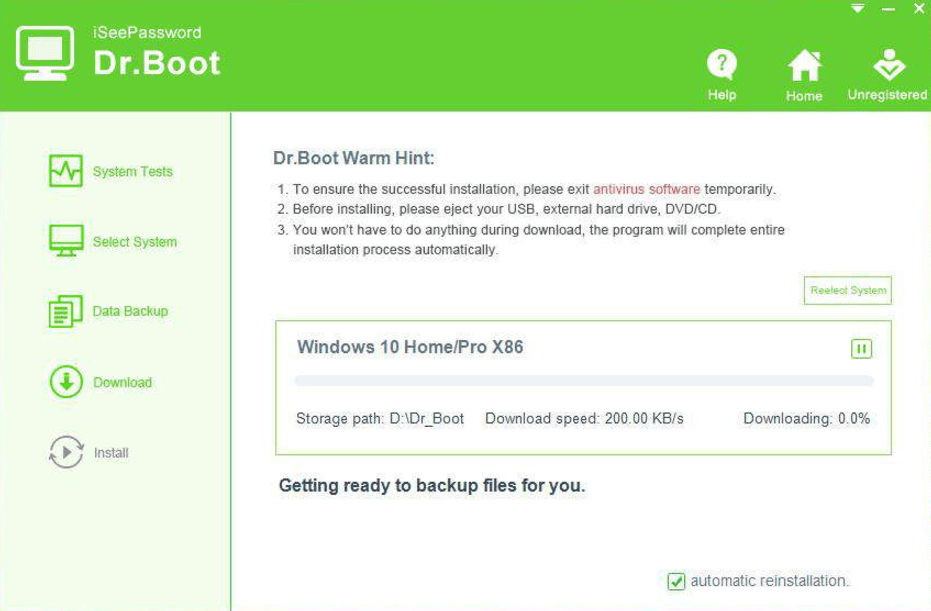Click the Home label in header
Viewport: 931px width, 611px height.
click(804, 96)
